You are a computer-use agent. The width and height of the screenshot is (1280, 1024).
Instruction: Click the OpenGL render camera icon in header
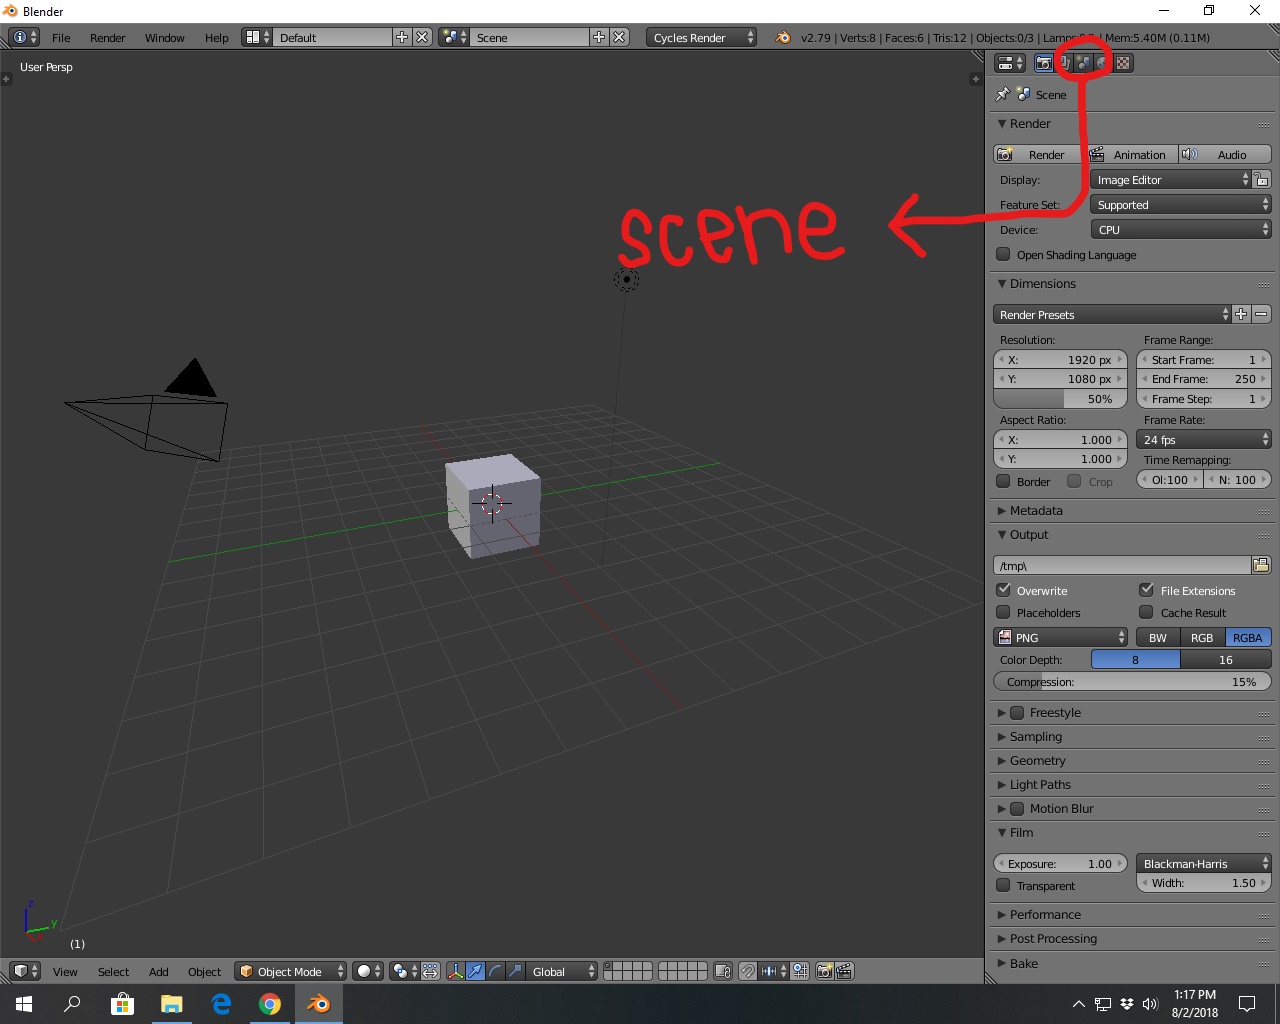tap(824, 971)
